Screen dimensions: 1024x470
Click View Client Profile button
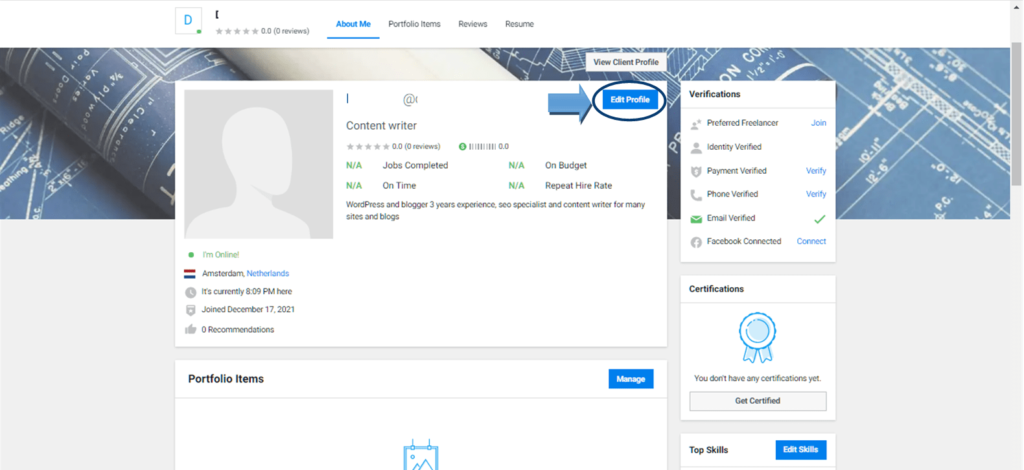(x=626, y=62)
